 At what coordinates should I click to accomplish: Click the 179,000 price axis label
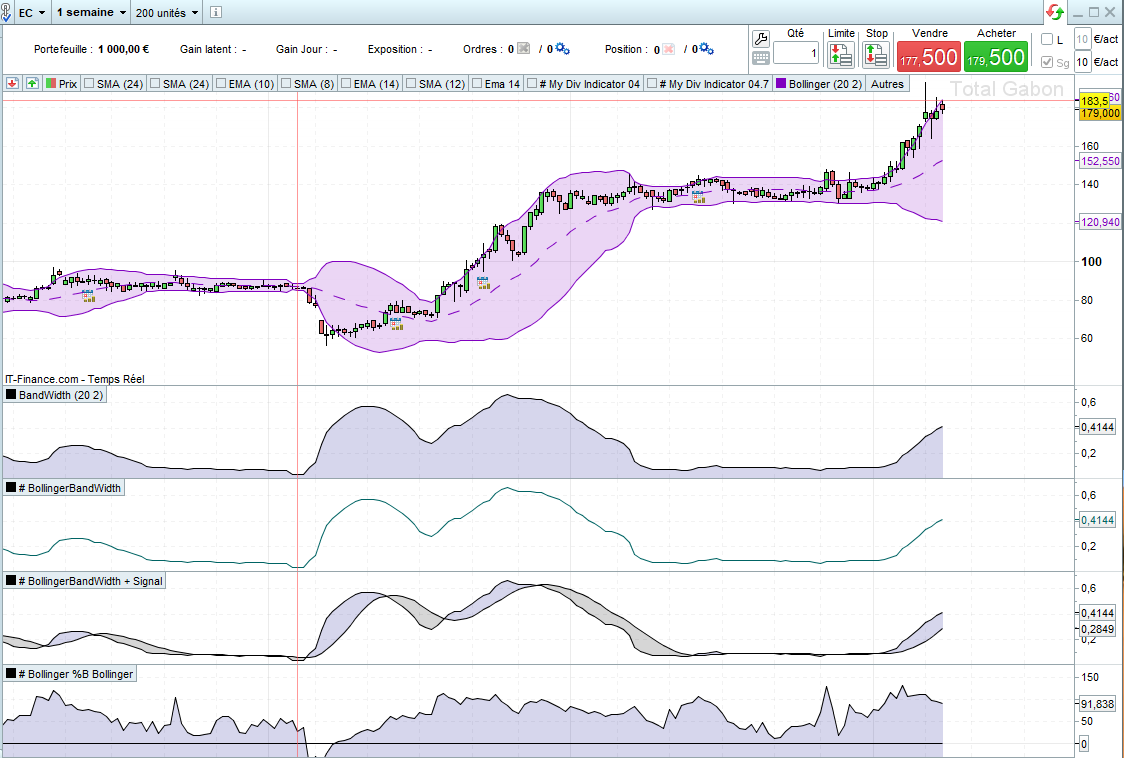pyautogui.click(x=1100, y=113)
